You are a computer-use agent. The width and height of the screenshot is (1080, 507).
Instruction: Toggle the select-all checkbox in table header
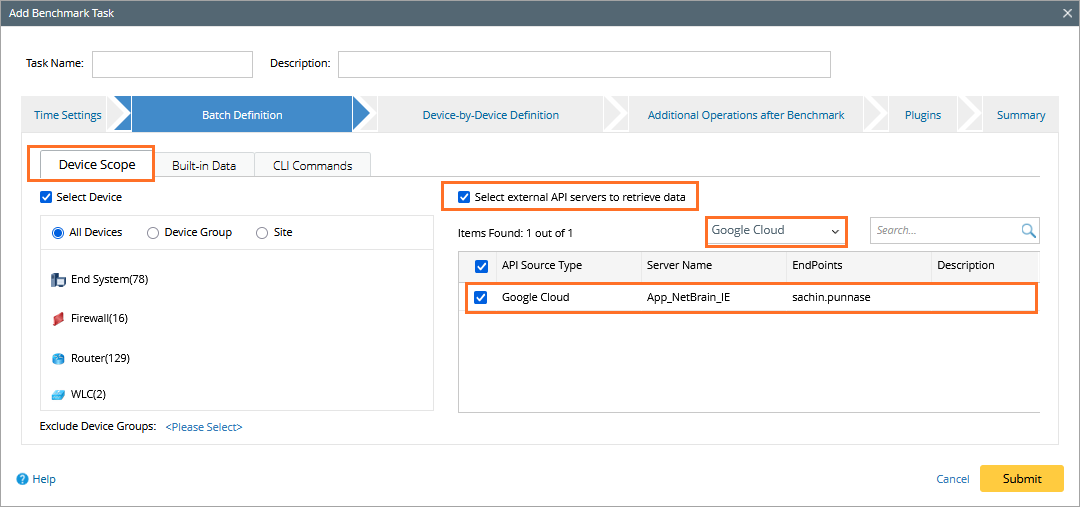point(481,265)
